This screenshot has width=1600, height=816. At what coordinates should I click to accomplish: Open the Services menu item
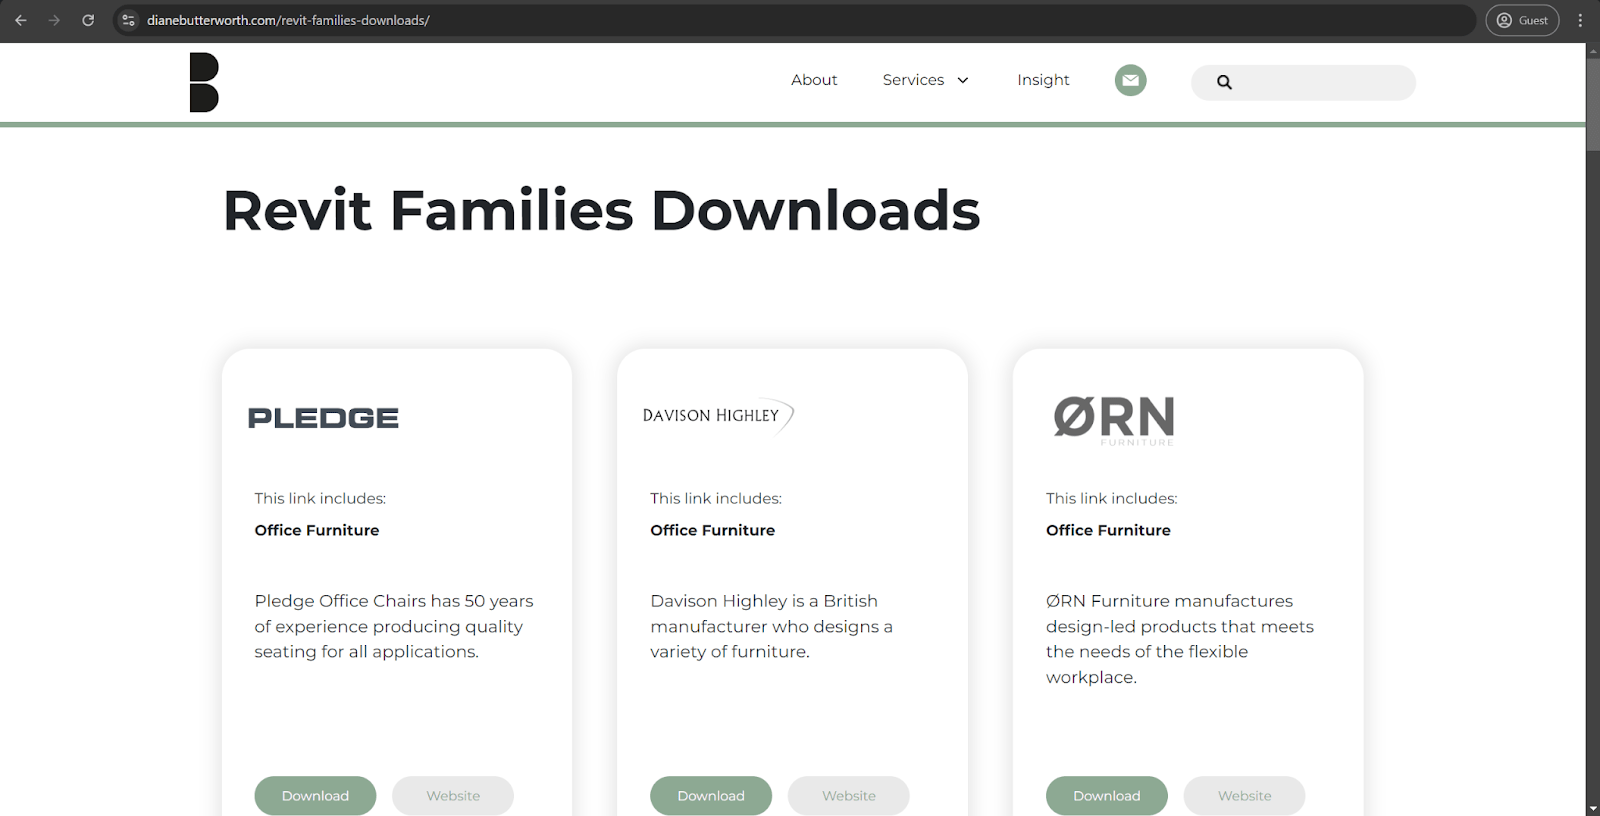tap(913, 80)
